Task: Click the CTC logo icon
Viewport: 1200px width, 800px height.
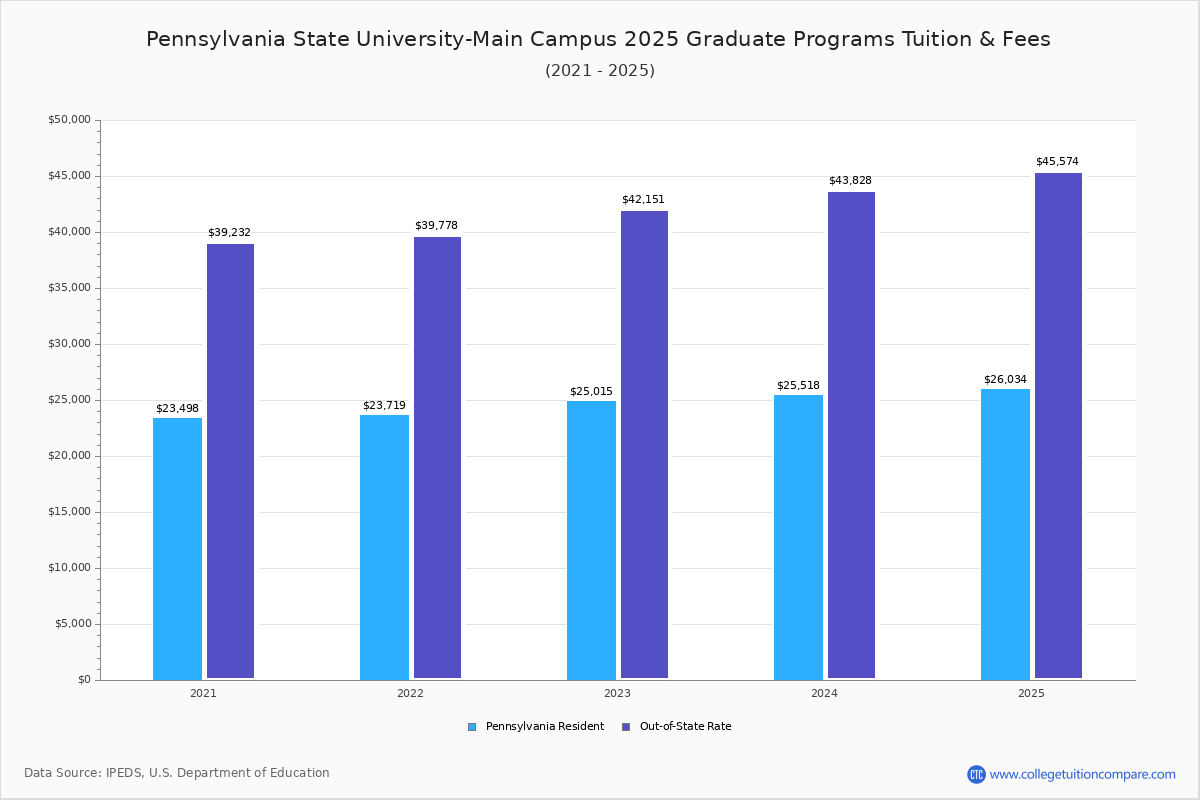Action: pyautogui.click(x=976, y=774)
